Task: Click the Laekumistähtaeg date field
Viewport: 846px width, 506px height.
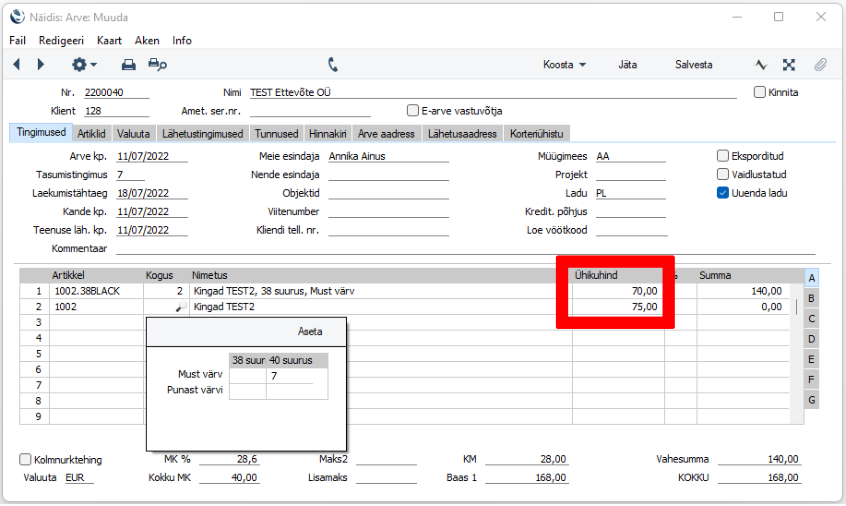Action: (x=152, y=193)
